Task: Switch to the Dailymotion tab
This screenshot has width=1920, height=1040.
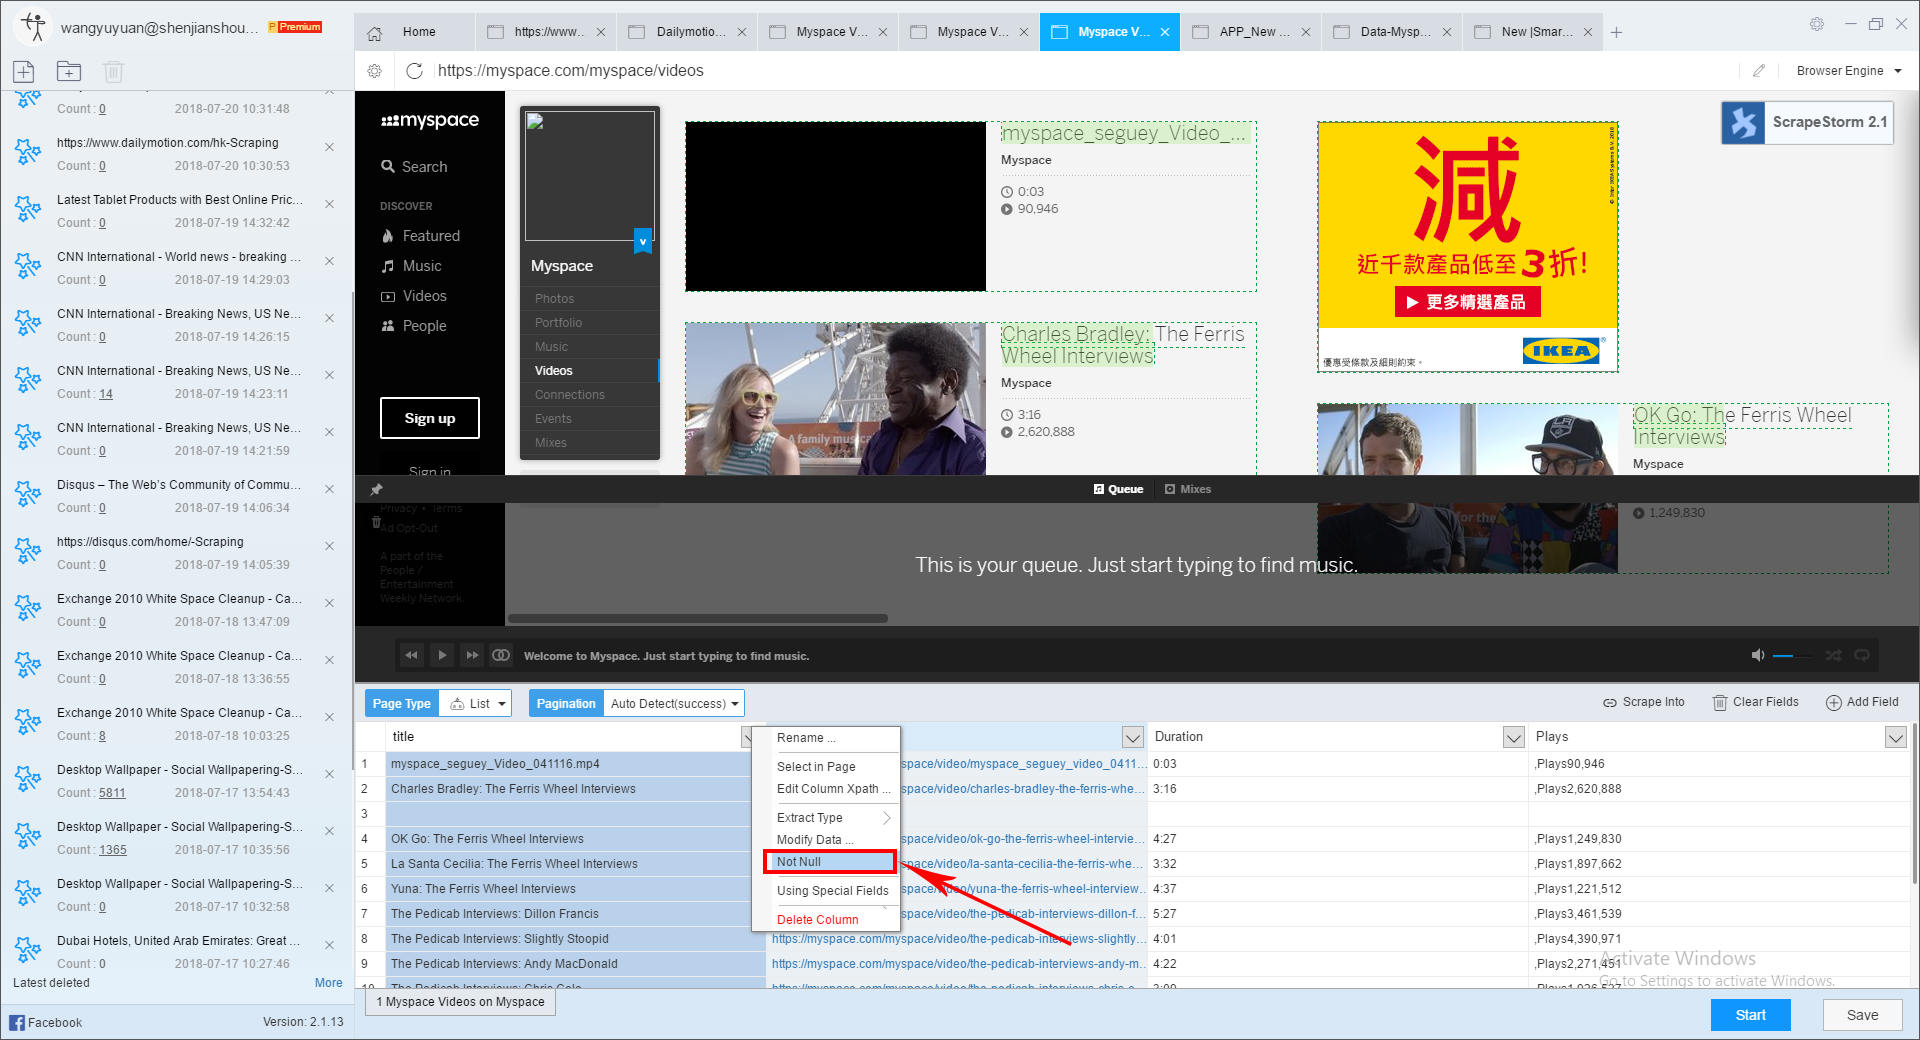Action: pos(686,32)
